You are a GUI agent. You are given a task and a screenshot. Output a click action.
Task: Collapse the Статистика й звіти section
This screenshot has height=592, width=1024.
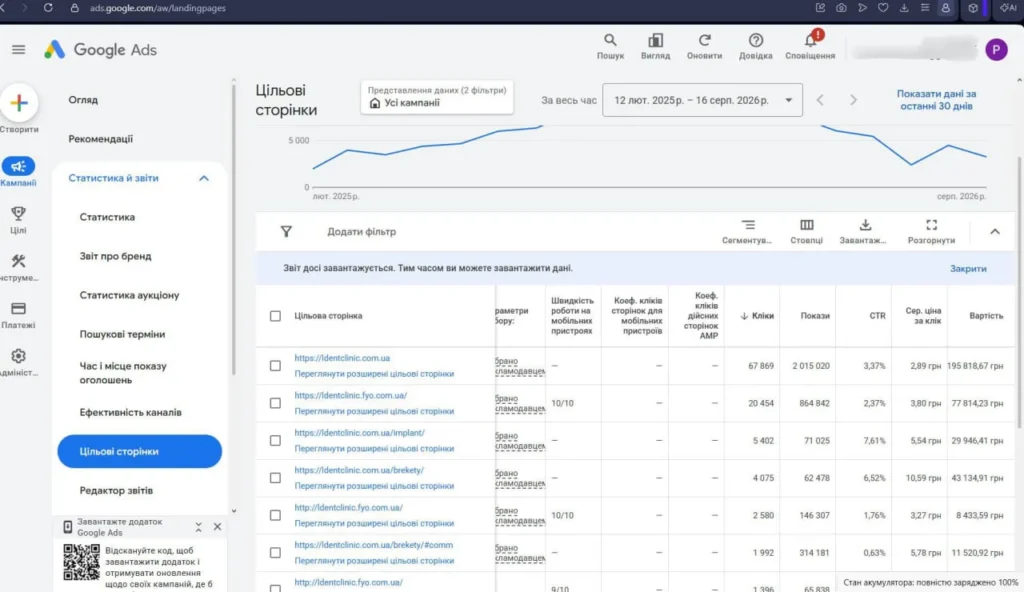(x=204, y=178)
